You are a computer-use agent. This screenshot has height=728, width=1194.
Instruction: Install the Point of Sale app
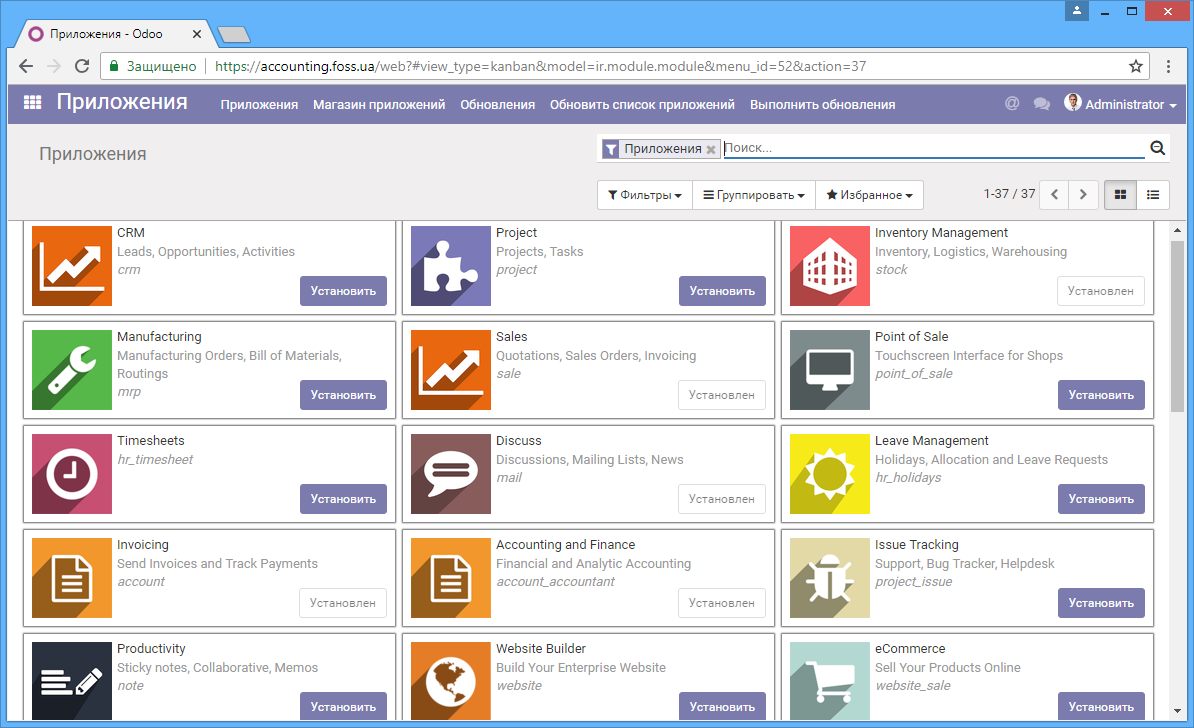pos(1101,395)
